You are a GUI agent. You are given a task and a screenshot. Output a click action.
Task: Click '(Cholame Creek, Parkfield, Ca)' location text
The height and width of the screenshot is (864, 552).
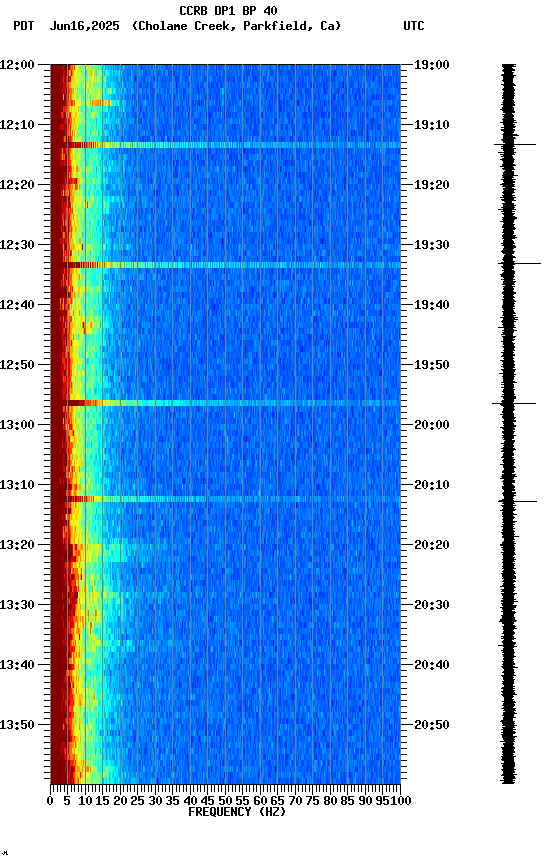coord(236,26)
